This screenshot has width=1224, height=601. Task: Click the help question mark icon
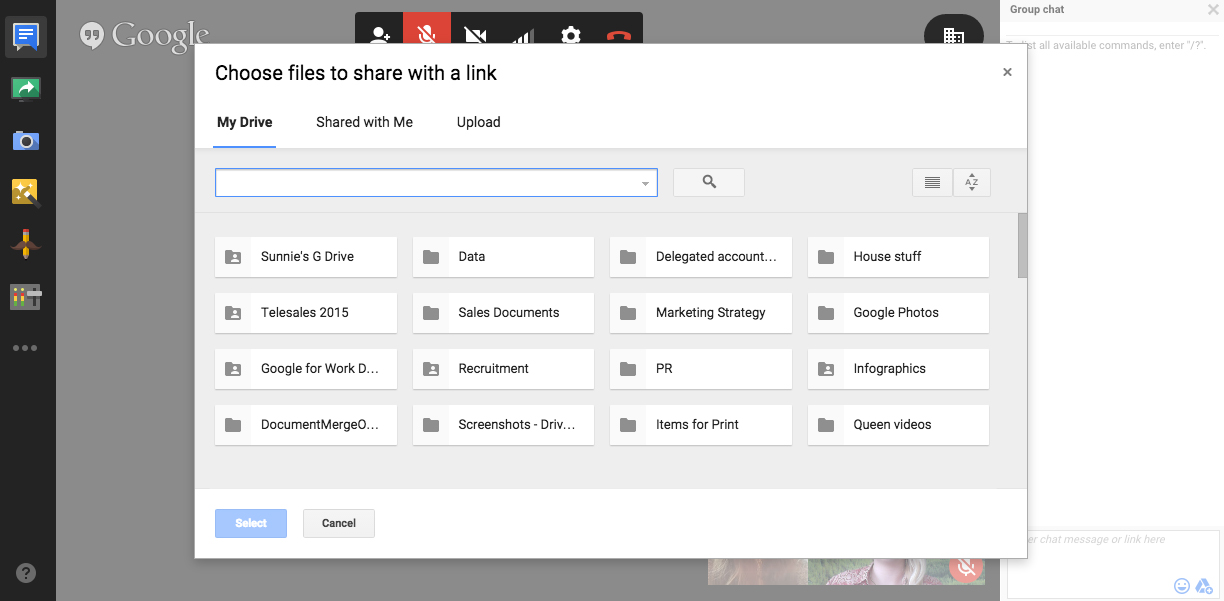click(27, 573)
